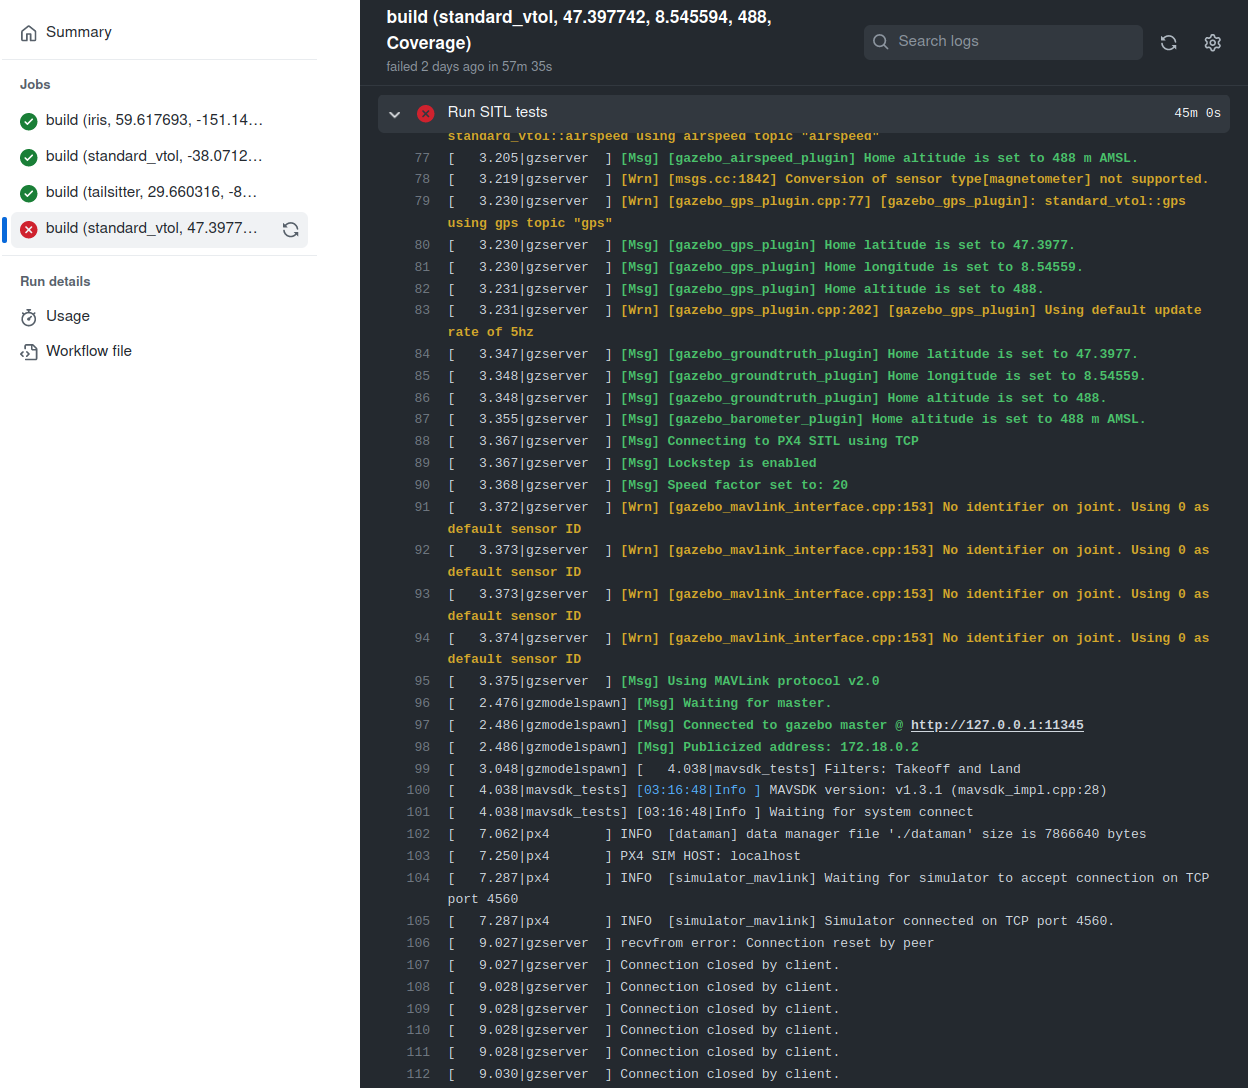Click the Summary home icon
1254x1088 pixels.
[x=29, y=33]
